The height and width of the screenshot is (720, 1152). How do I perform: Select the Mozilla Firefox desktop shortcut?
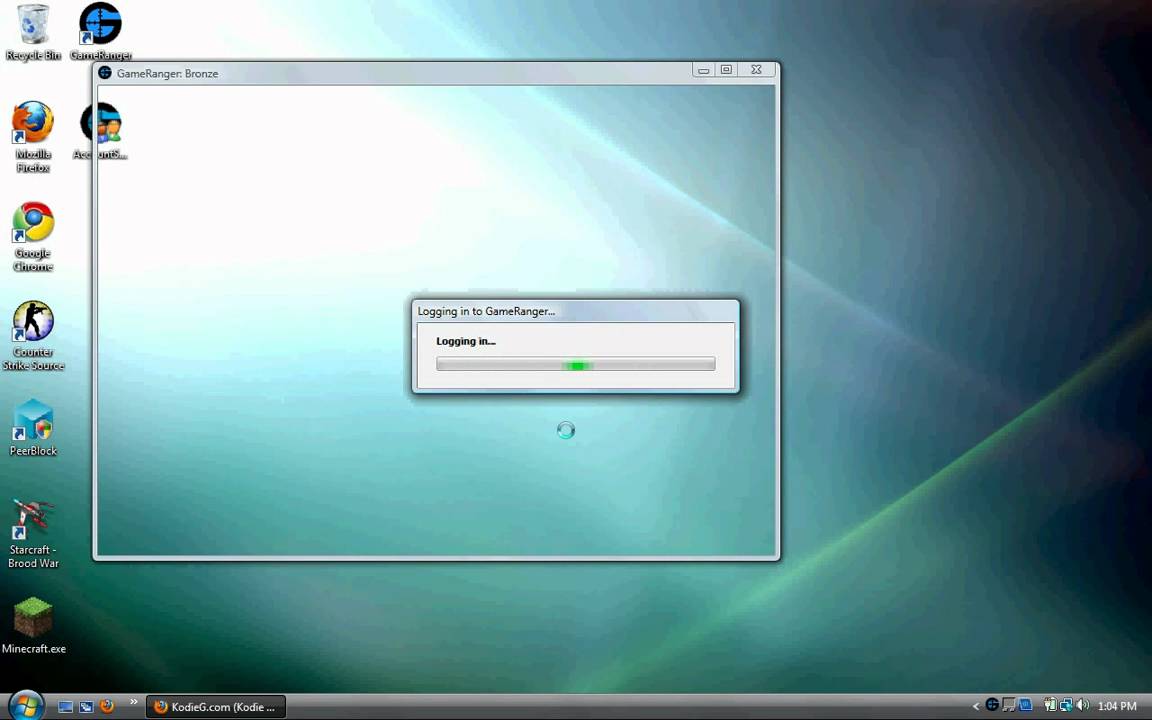coord(33,137)
